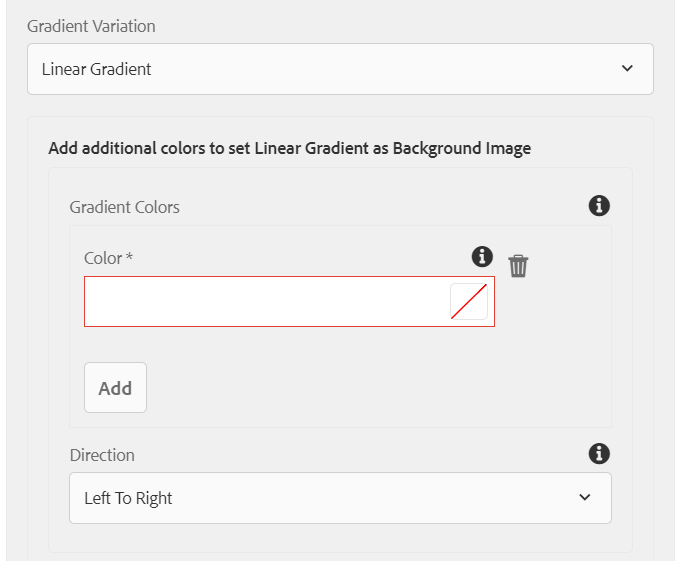
Task: Open the Direction info tooltip icon
Action: click(599, 454)
